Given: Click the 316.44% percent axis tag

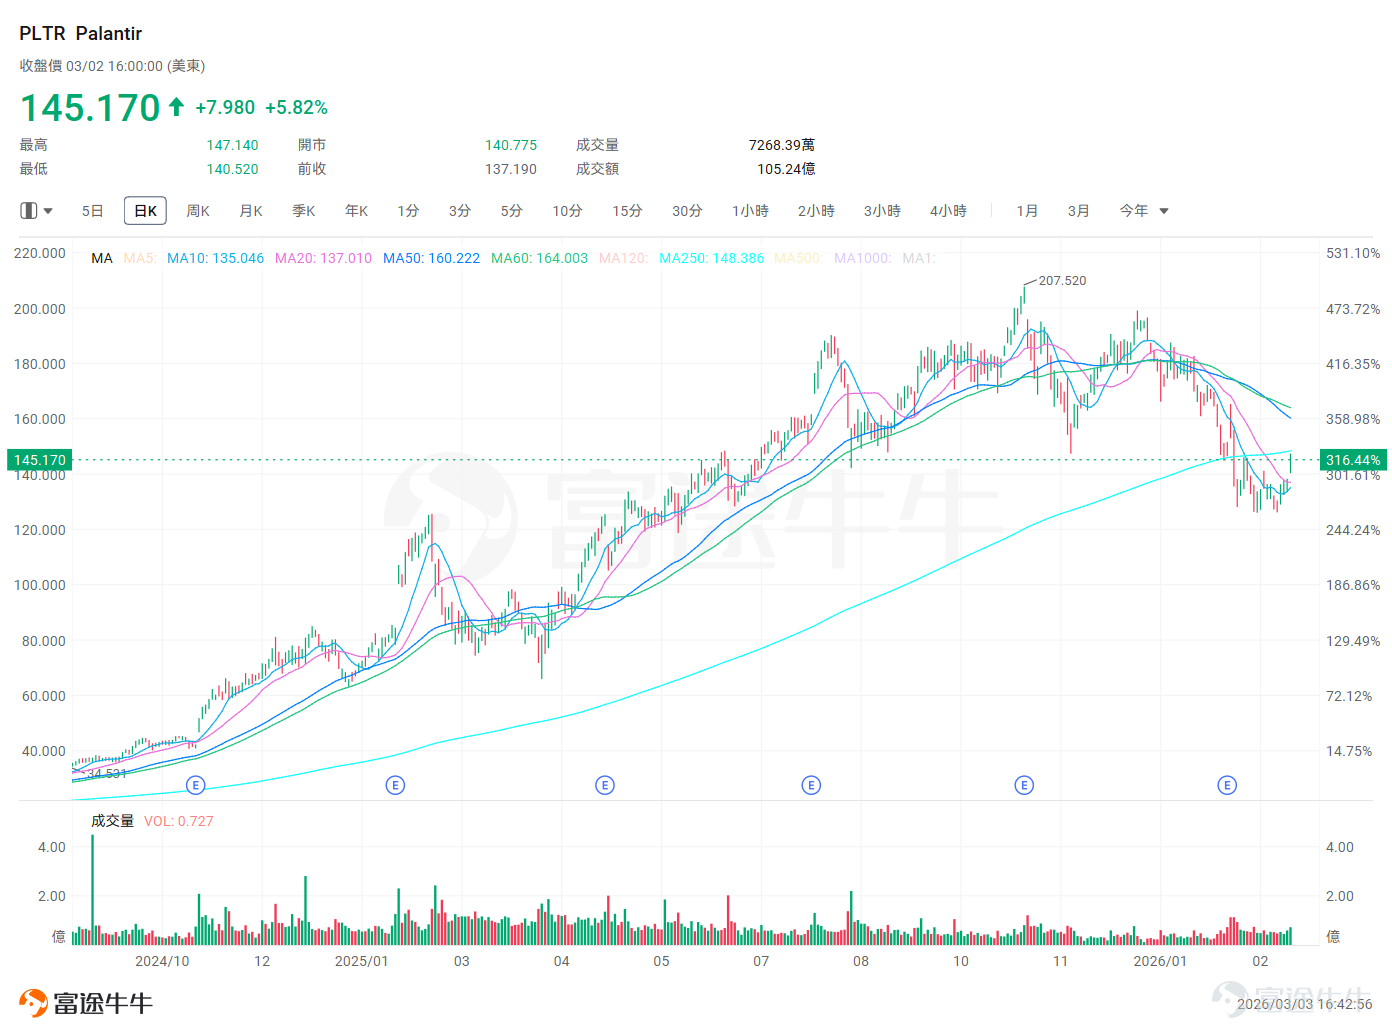Looking at the screenshot, I should tap(1353, 460).
